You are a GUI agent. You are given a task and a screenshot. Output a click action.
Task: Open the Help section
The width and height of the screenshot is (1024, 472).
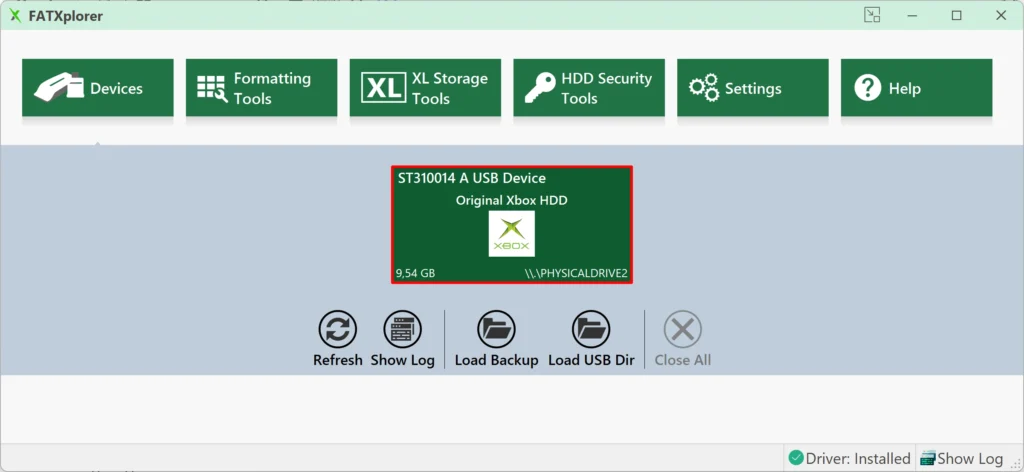pos(916,88)
